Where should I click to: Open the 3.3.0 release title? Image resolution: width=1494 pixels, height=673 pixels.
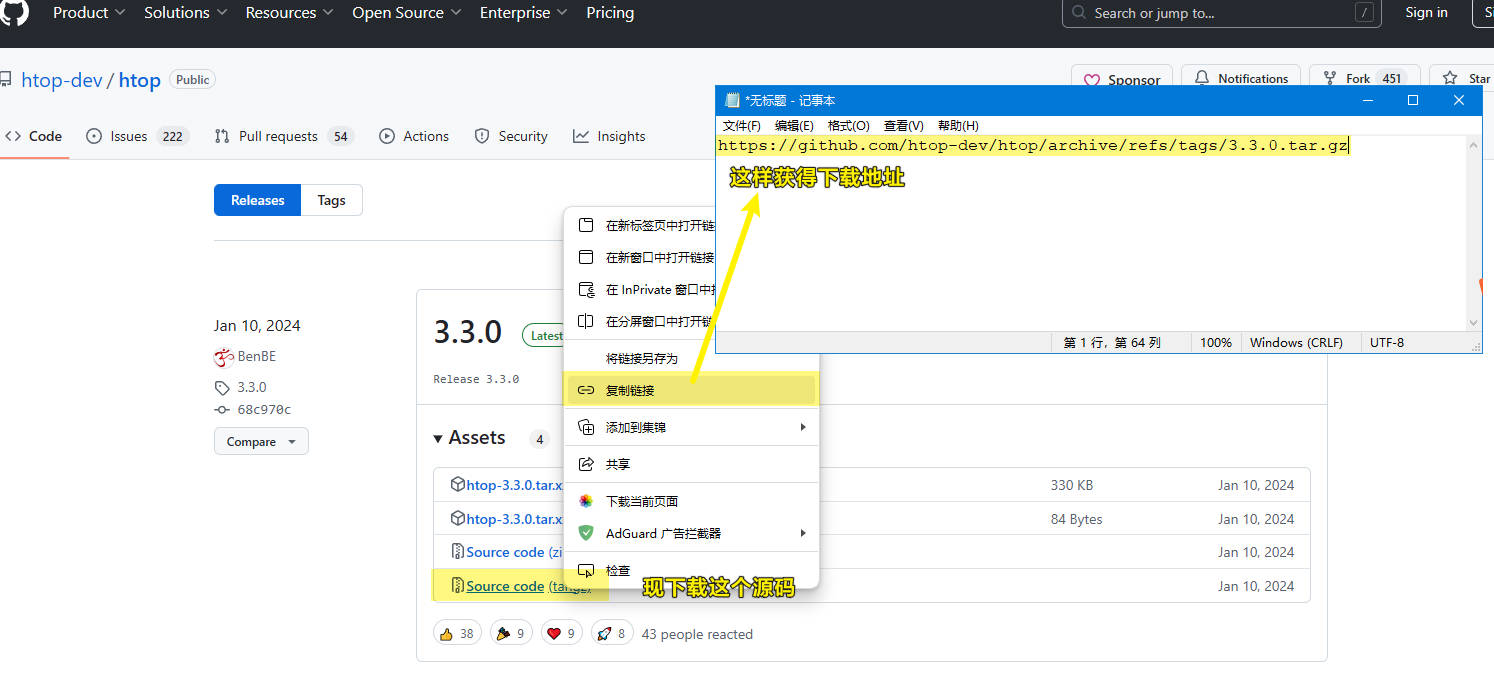point(468,332)
